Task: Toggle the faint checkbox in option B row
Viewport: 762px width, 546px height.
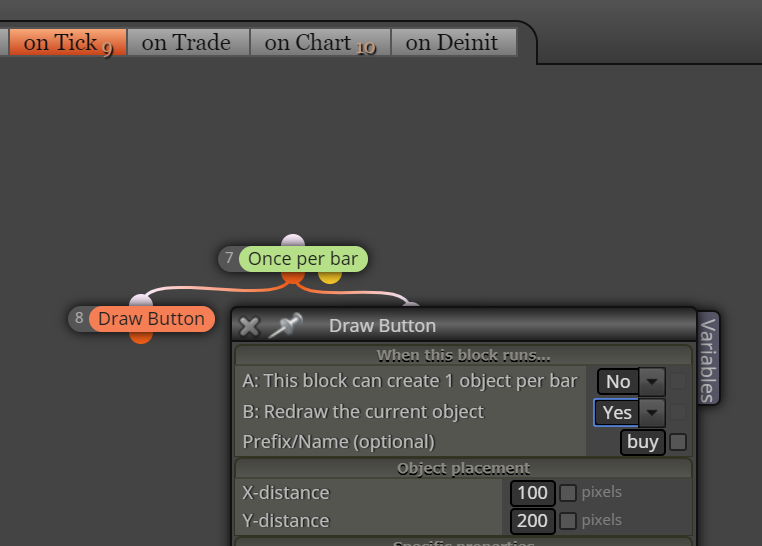Action: click(678, 412)
